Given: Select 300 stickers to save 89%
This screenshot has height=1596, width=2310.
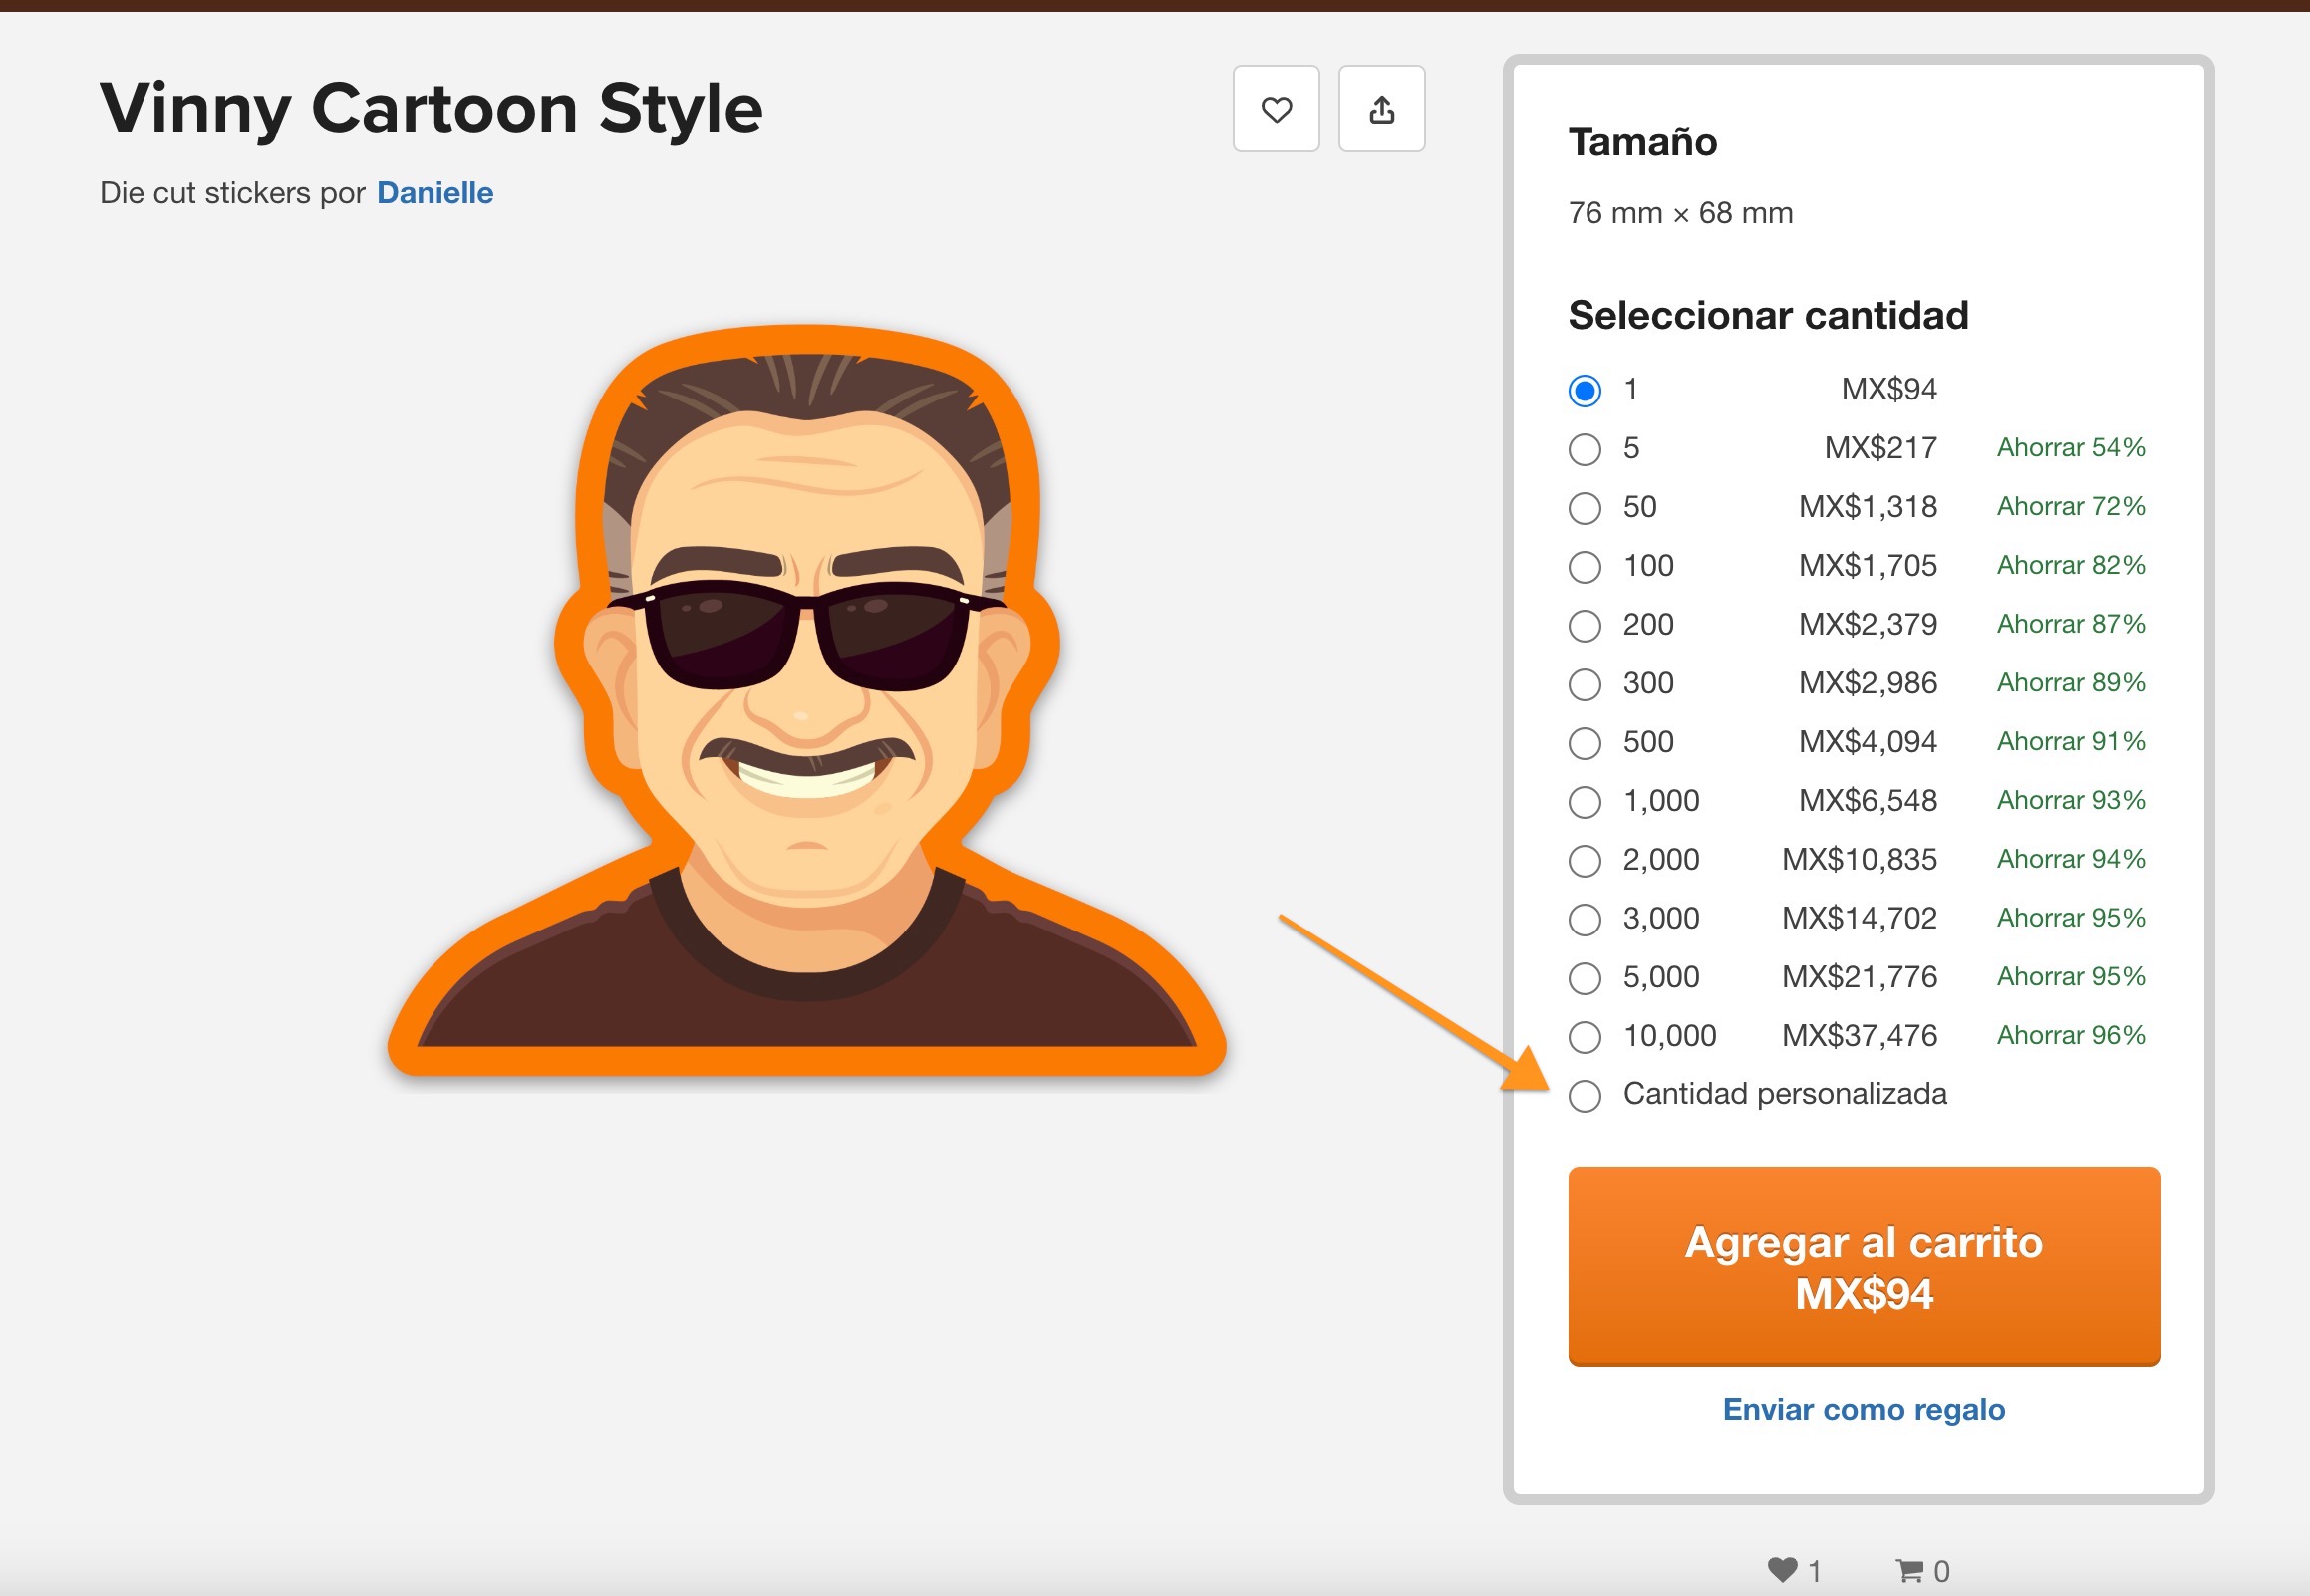Looking at the screenshot, I should 1584,684.
